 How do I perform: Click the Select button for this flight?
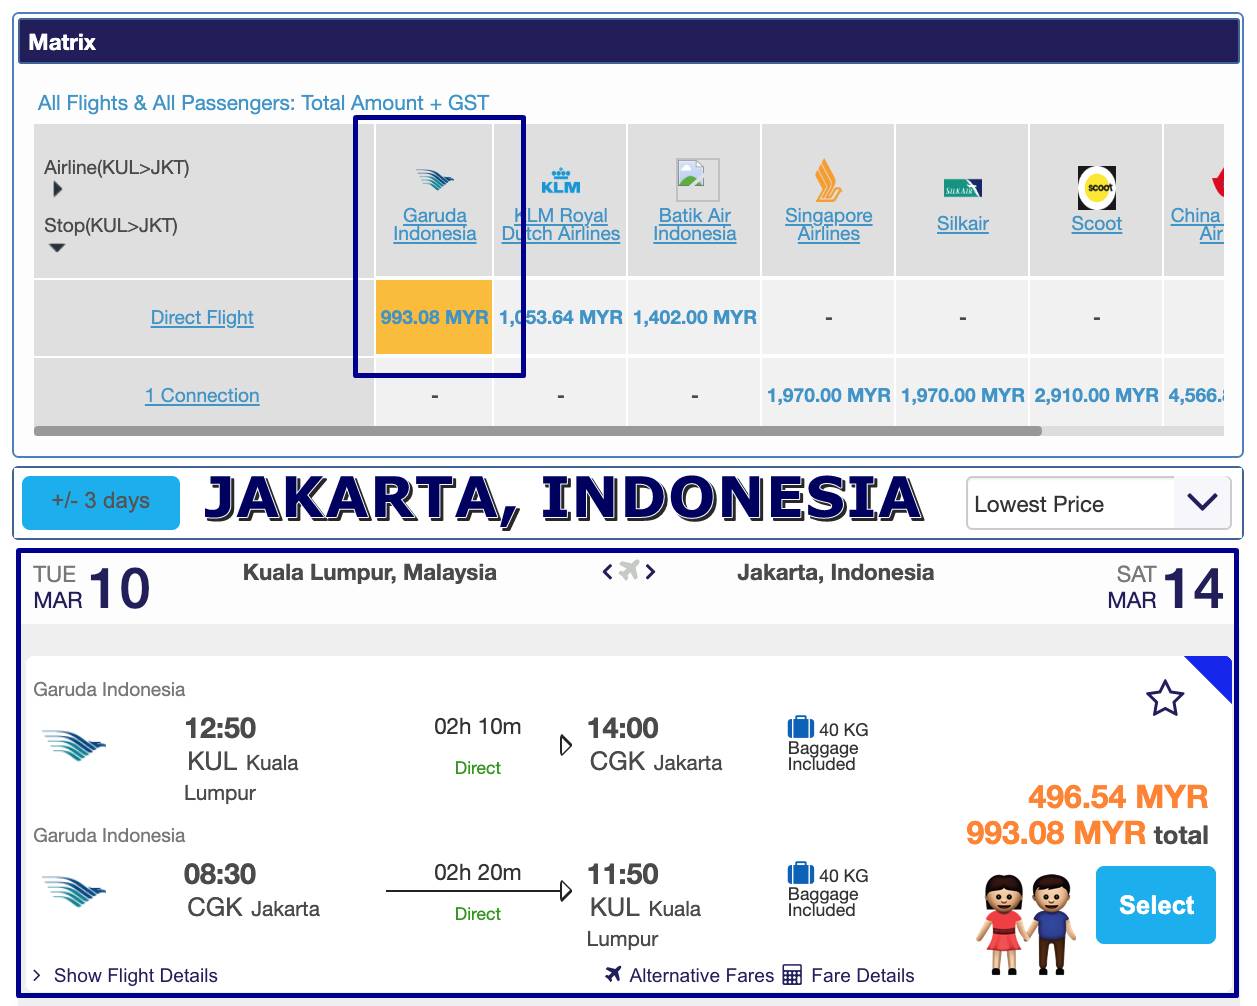pyautogui.click(x=1156, y=905)
